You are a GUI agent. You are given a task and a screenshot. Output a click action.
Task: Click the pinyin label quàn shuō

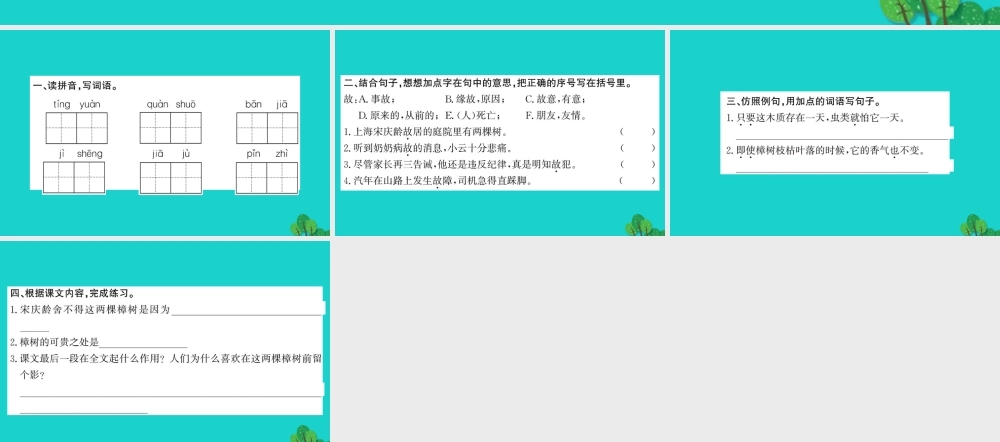pyautogui.click(x=171, y=105)
